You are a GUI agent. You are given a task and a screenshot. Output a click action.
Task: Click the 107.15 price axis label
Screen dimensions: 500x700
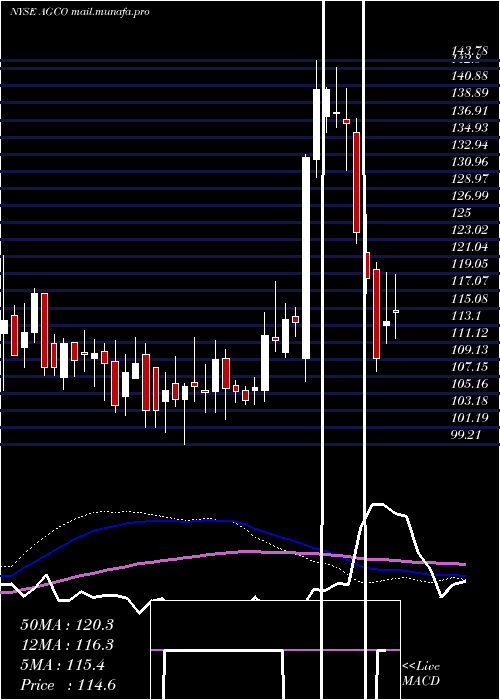pyautogui.click(x=469, y=366)
